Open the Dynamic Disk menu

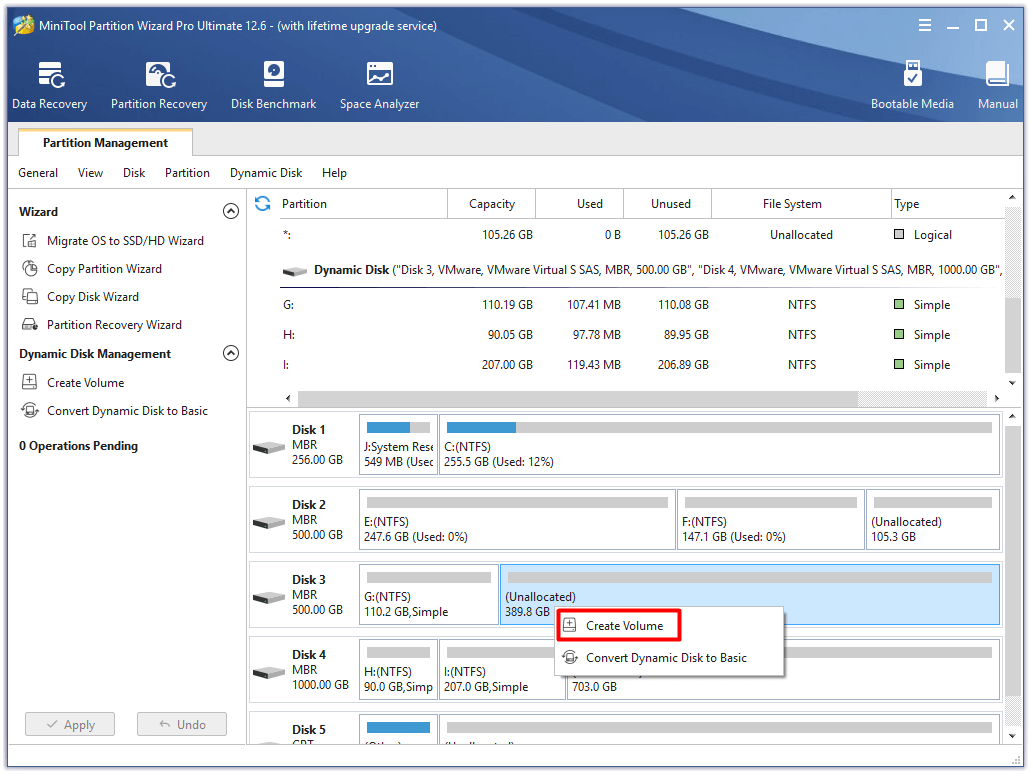pos(266,173)
